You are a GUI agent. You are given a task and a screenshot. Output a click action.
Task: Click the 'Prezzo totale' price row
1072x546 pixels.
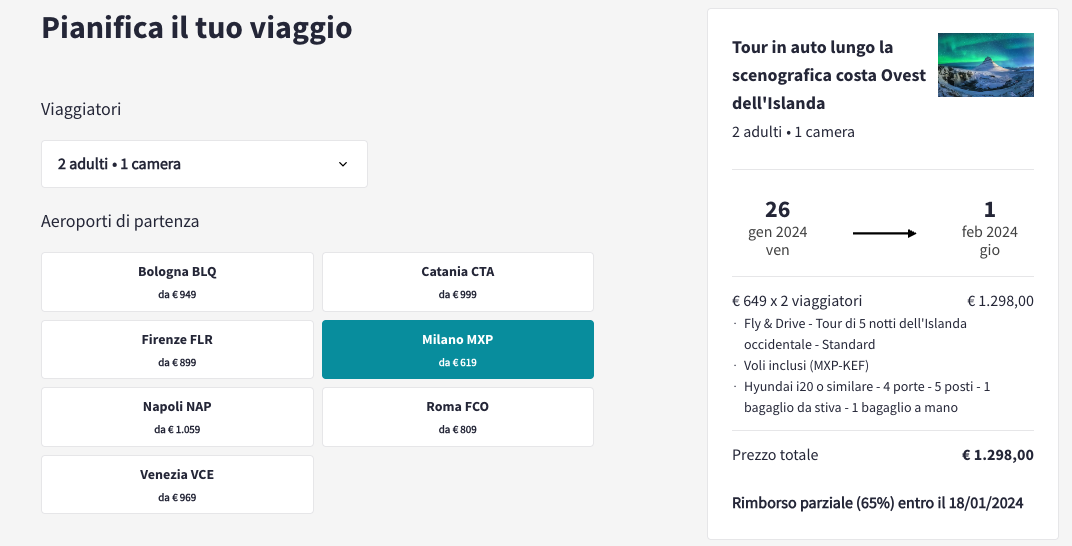(883, 455)
